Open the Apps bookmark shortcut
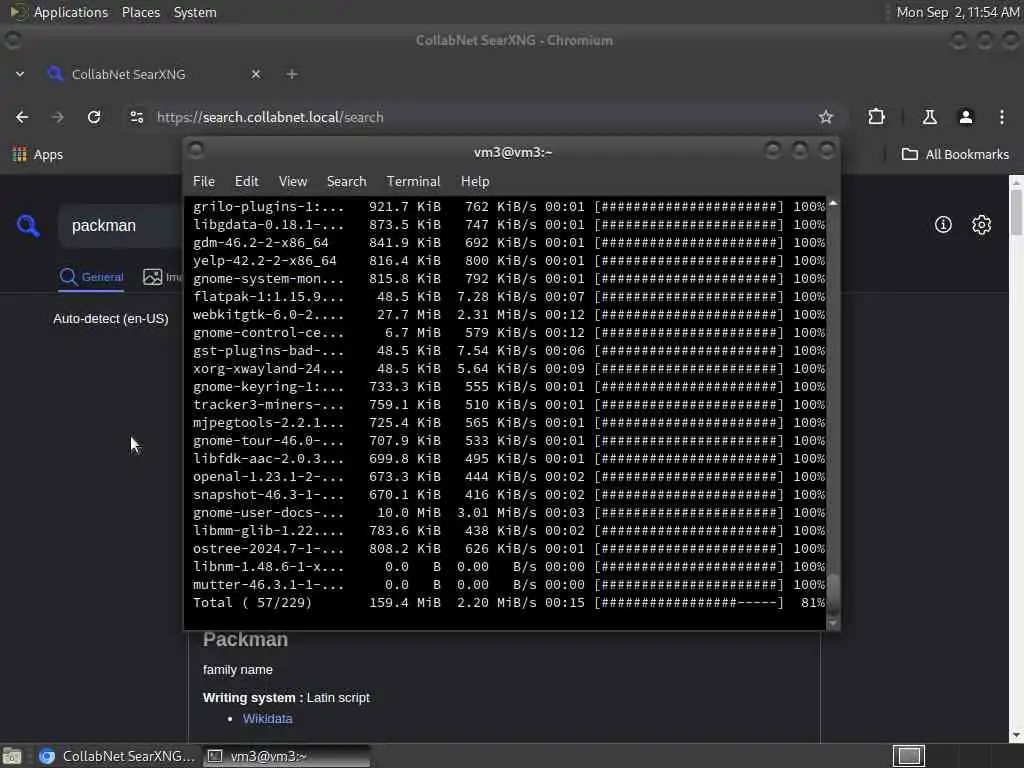This screenshot has height=768, width=1024. click(x=38, y=154)
